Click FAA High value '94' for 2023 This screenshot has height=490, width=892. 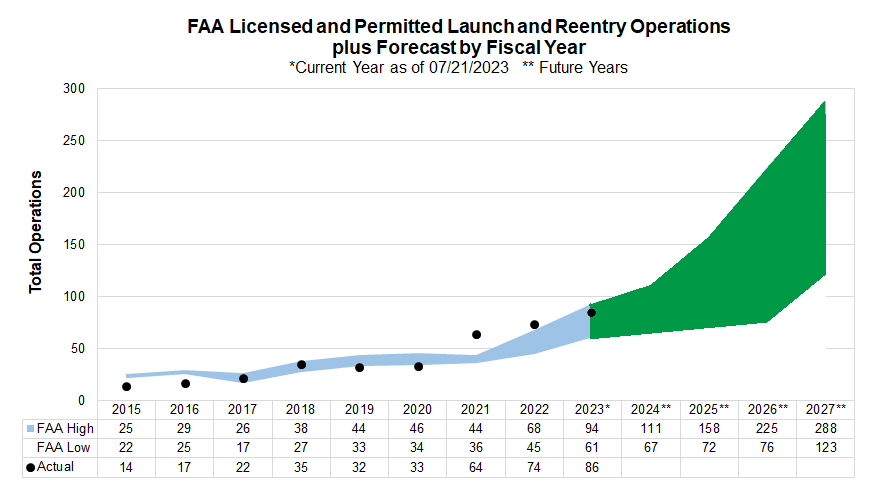[592, 429]
